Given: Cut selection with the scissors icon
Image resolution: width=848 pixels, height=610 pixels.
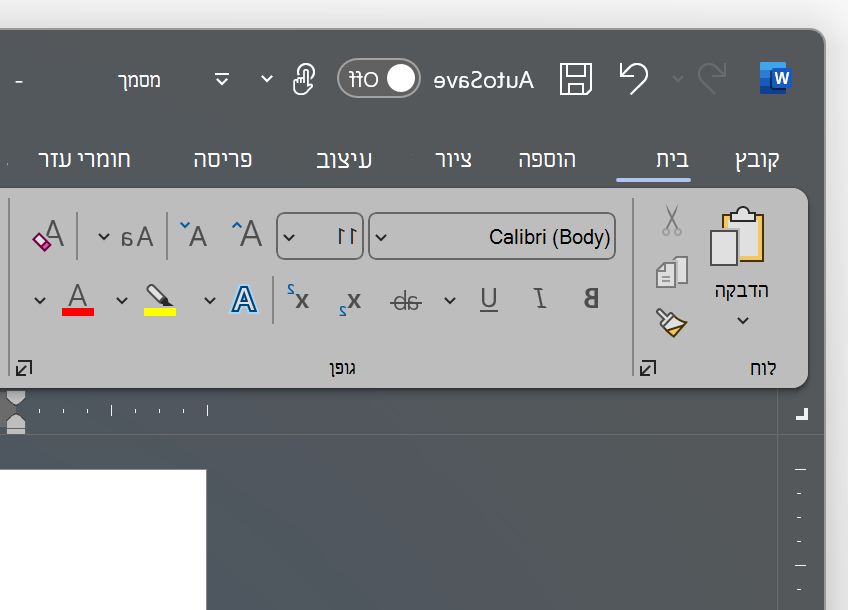Looking at the screenshot, I should 672,220.
